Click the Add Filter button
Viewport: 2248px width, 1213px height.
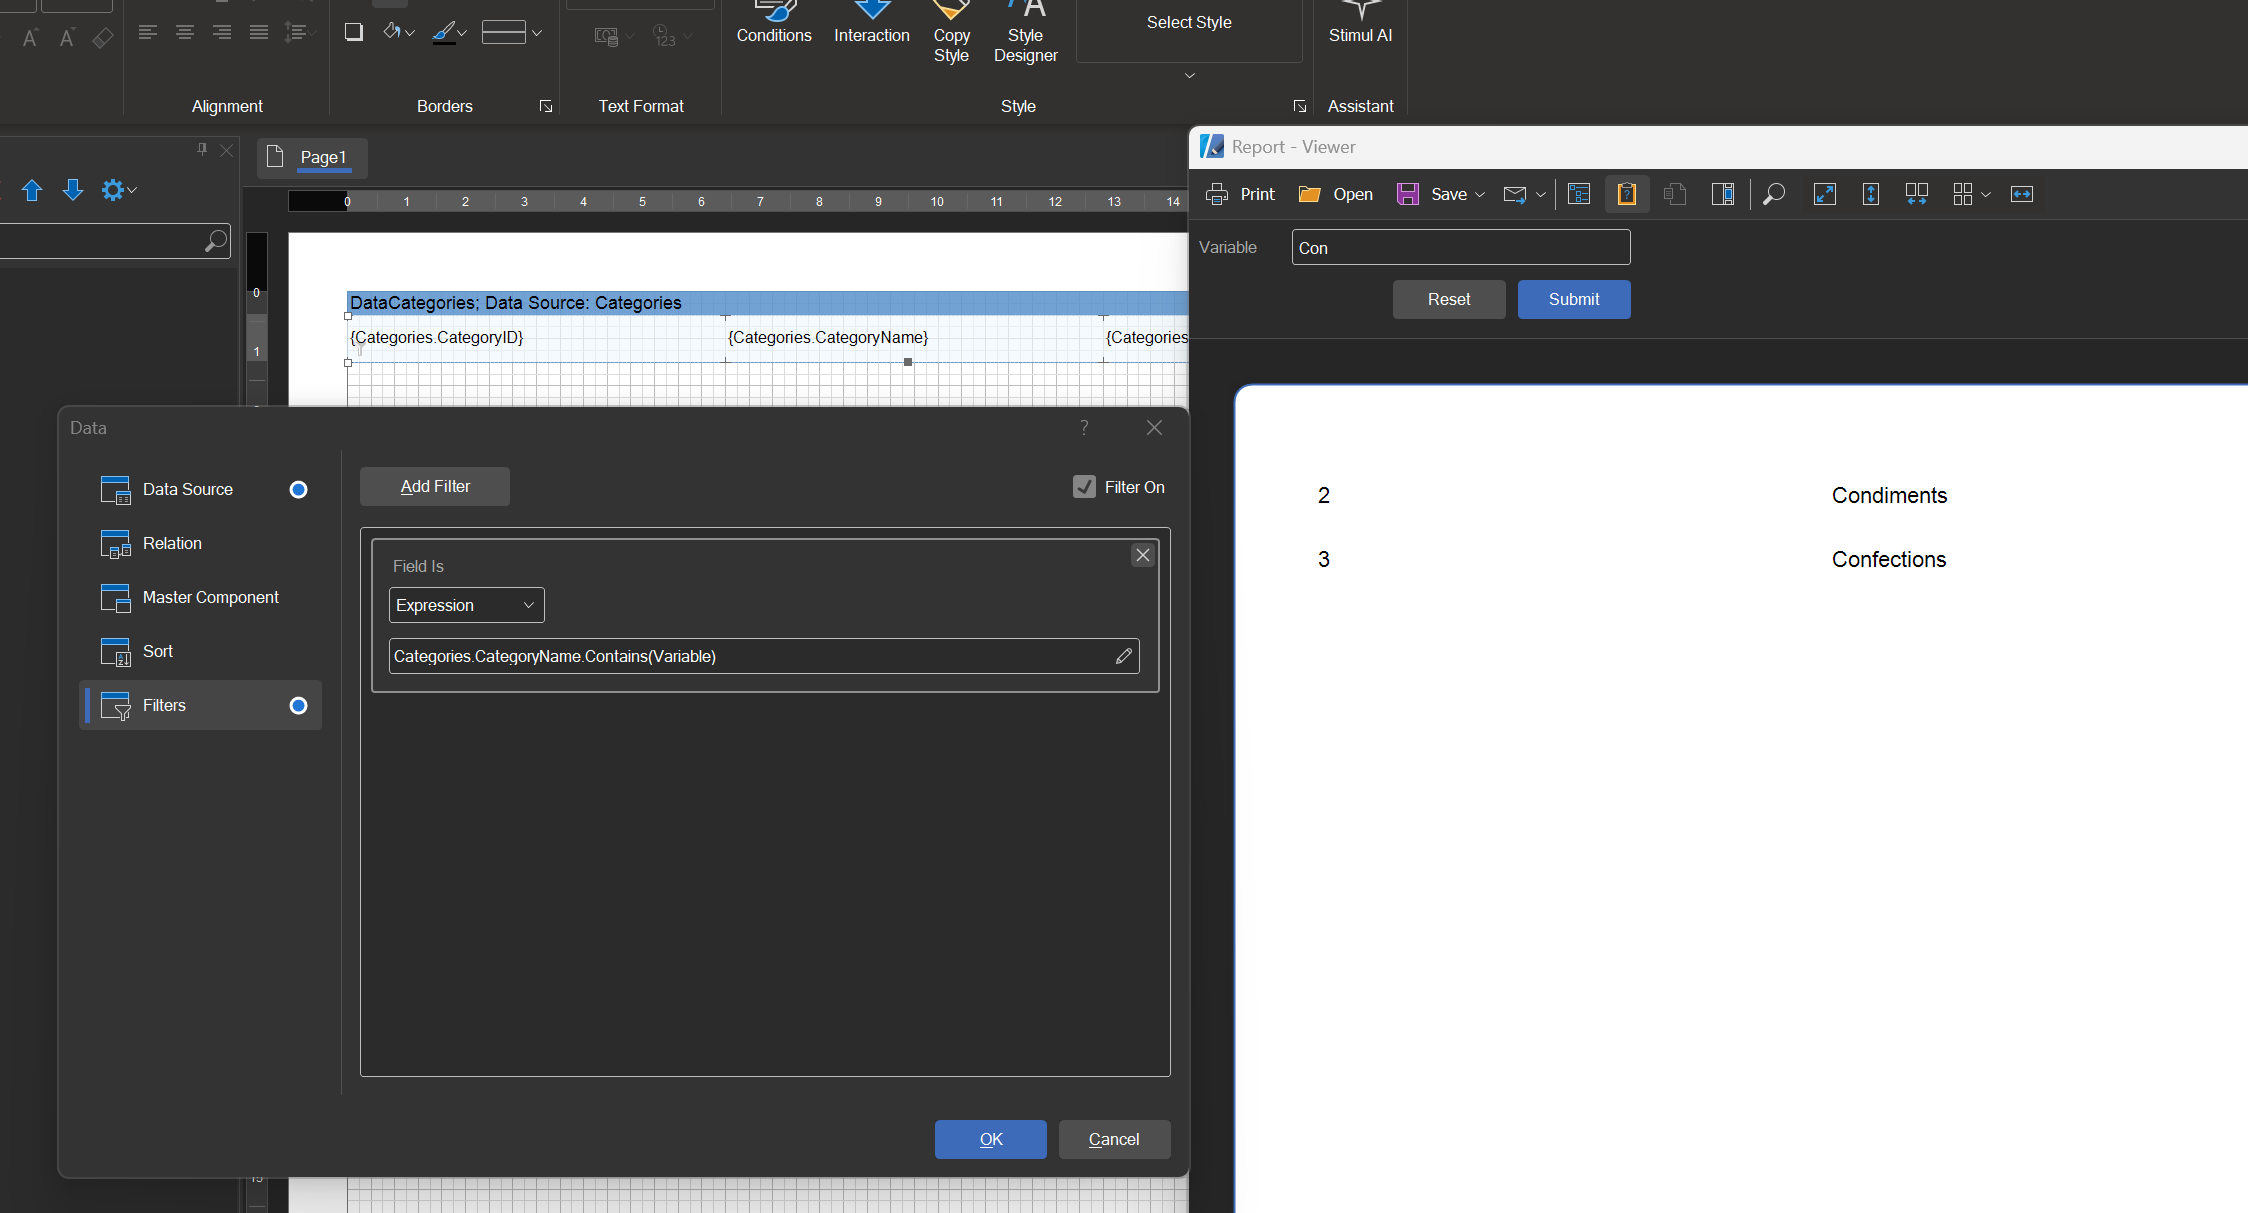435,486
